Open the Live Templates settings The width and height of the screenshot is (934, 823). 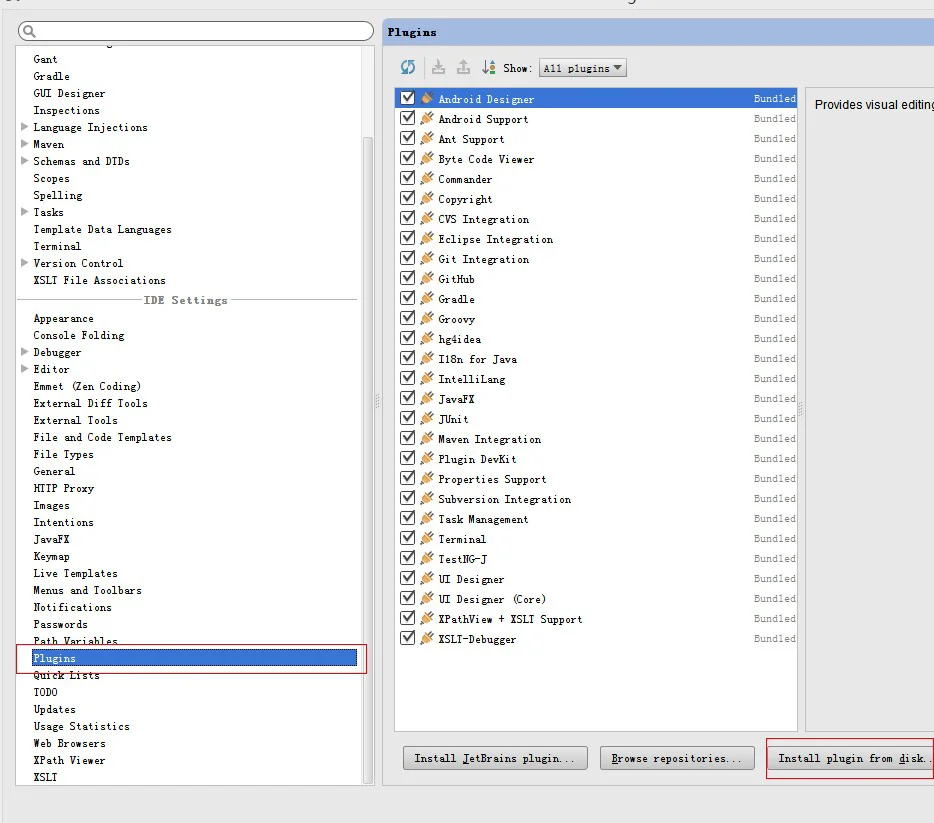click(x=76, y=573)
